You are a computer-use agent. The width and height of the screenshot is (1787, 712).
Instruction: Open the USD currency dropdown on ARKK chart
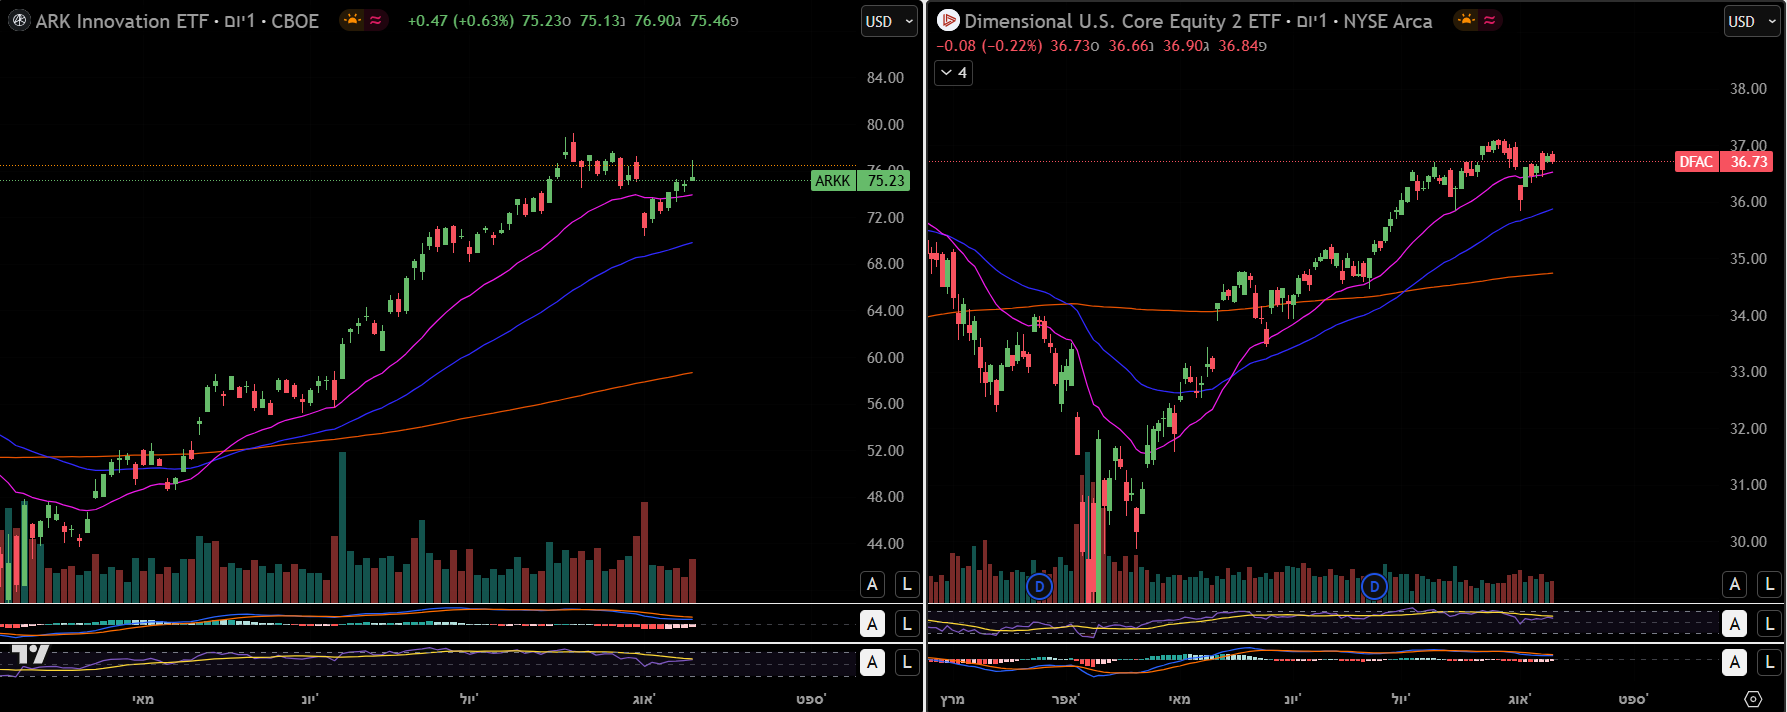pos(889,21)
